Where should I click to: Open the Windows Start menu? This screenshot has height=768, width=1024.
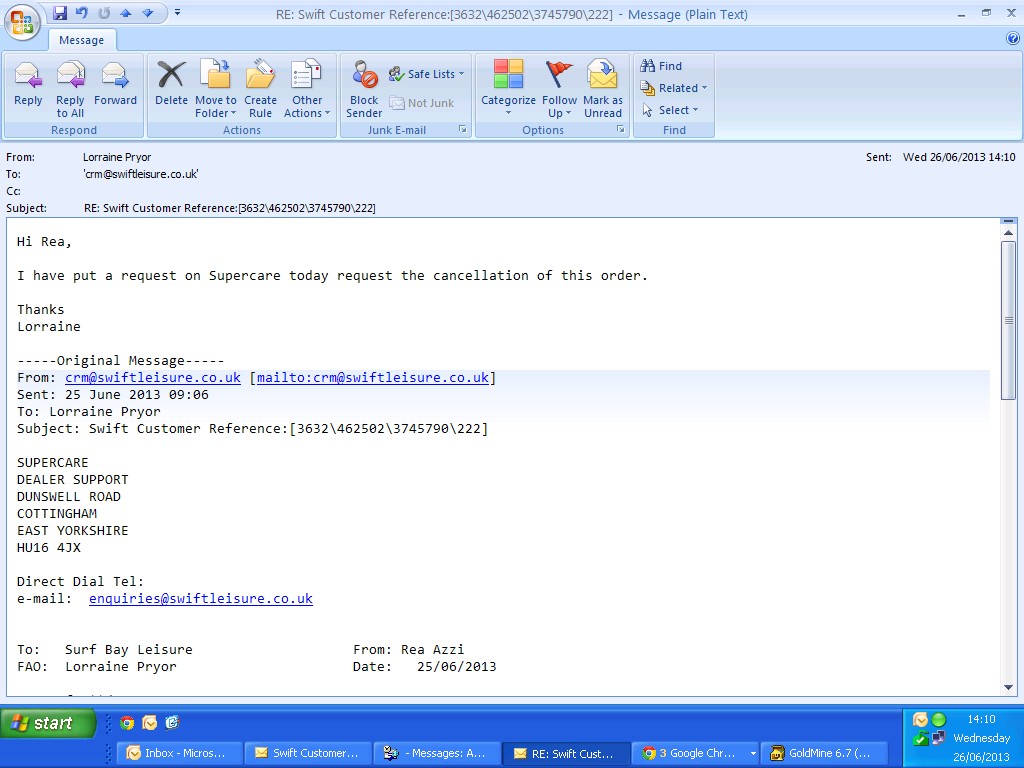point(48,723)
